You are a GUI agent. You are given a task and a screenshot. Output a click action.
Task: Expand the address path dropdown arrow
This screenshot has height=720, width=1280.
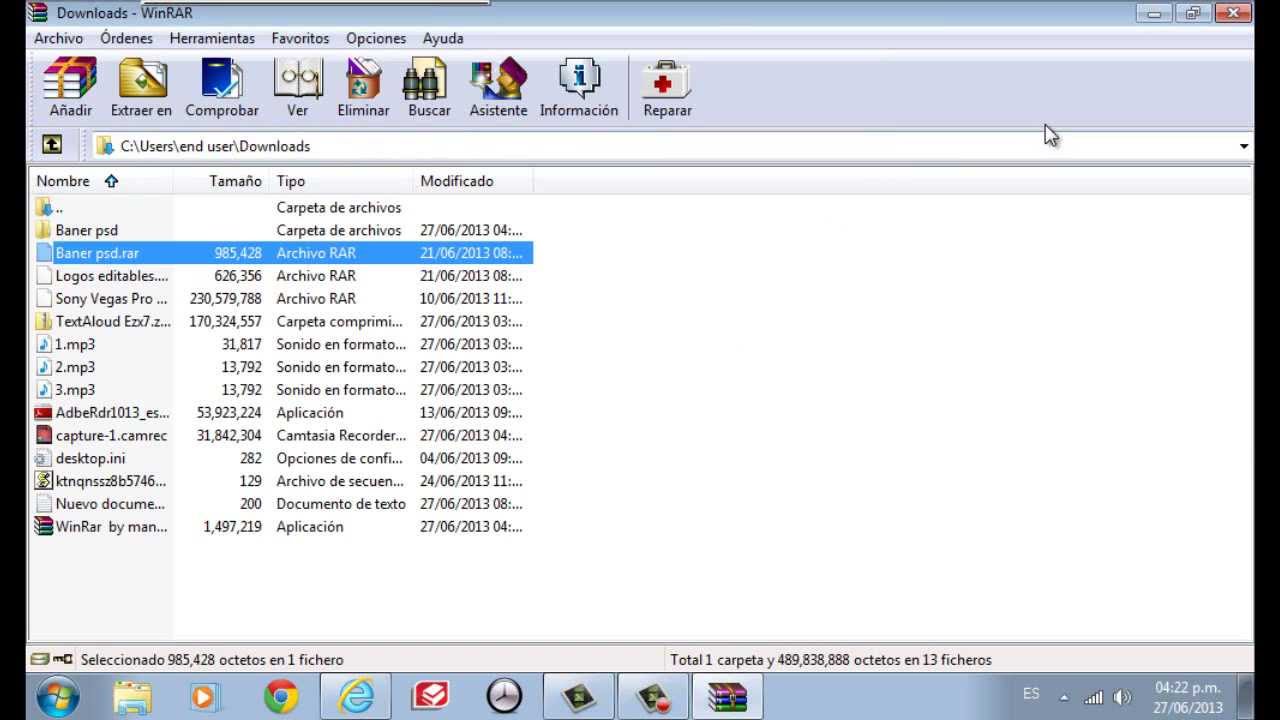[x=1244, y=146]
